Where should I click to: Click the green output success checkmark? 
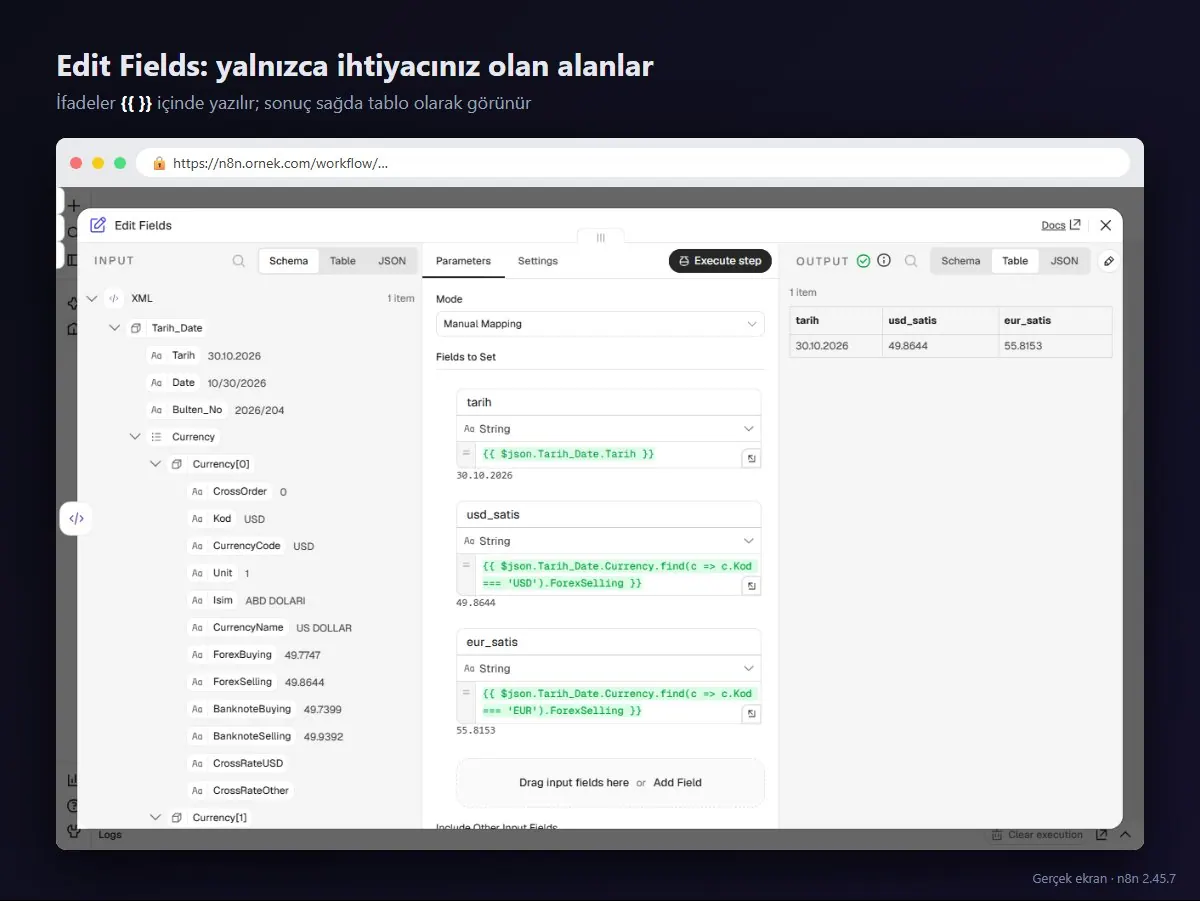coord(863,261)
